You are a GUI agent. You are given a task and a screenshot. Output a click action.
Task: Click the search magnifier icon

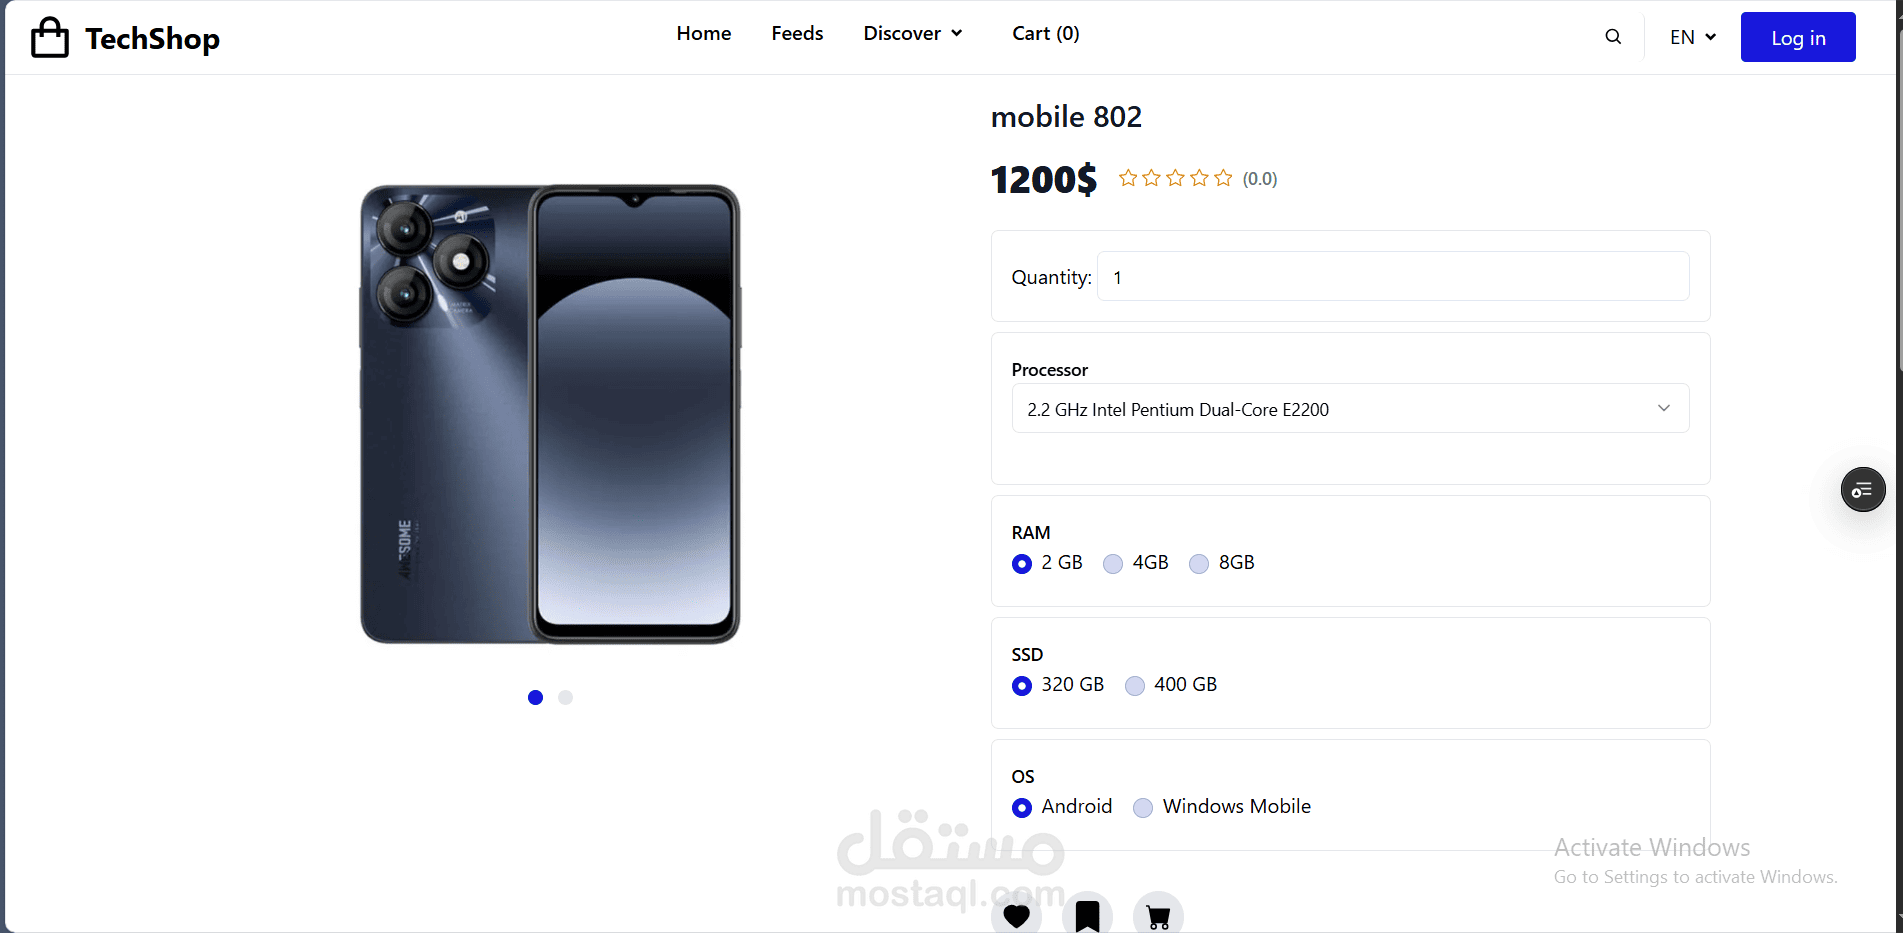point(1613,37)
